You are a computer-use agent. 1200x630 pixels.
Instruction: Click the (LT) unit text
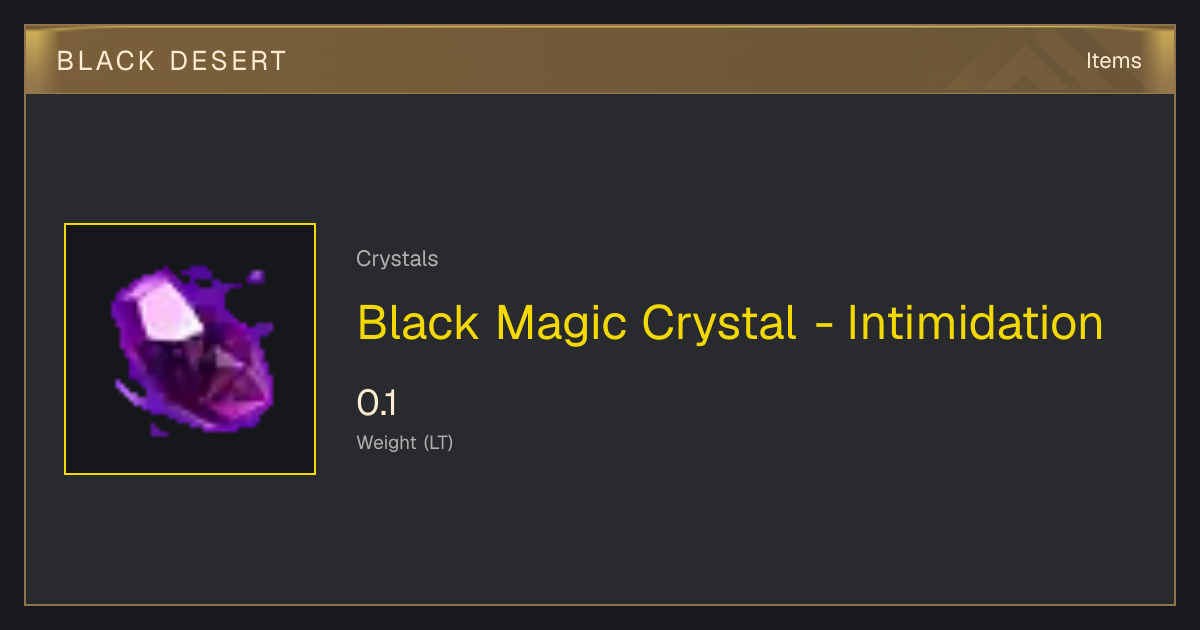tap(438, 443)
